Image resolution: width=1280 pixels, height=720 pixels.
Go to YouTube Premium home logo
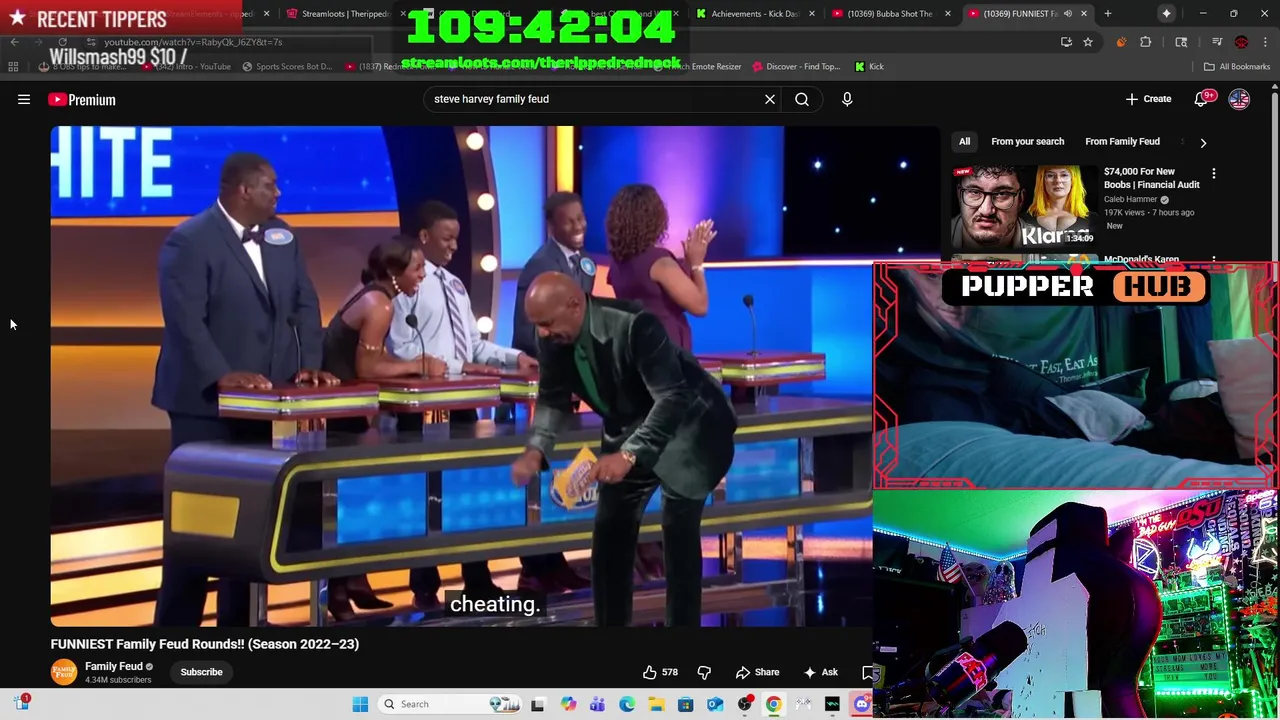[82, 99]
